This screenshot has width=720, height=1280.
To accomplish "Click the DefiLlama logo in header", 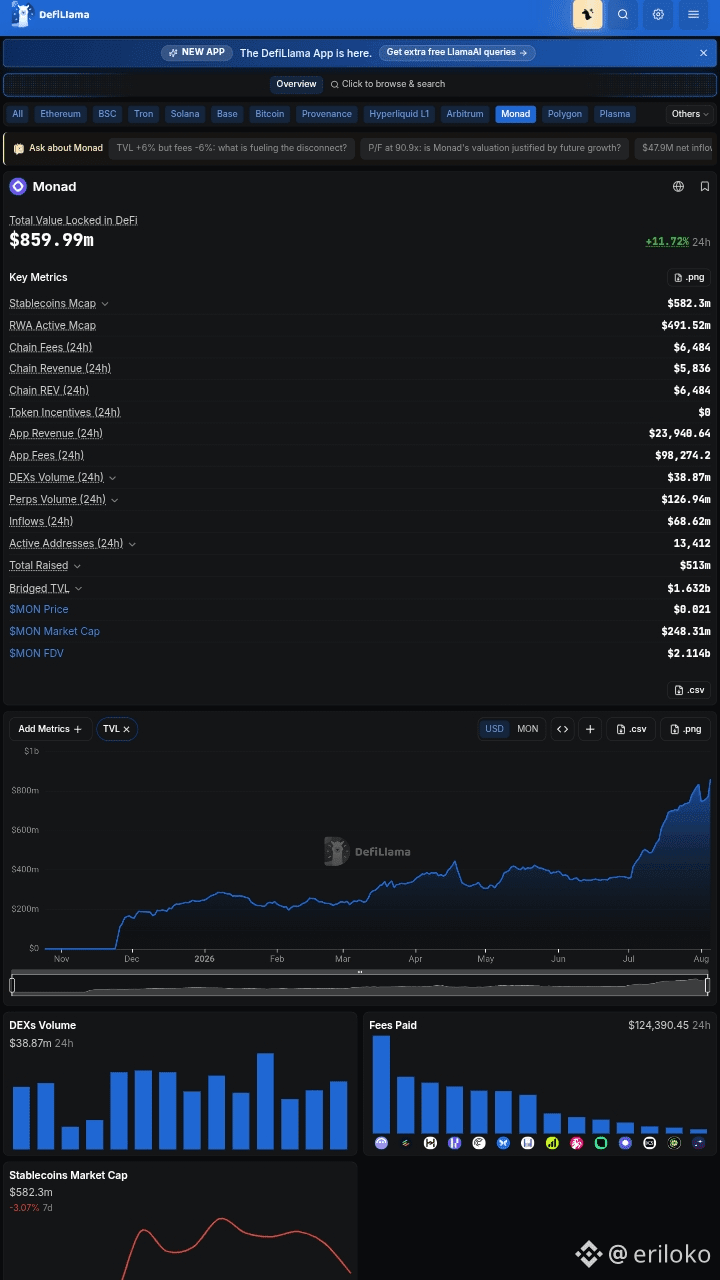I will [x=50, y=15].
